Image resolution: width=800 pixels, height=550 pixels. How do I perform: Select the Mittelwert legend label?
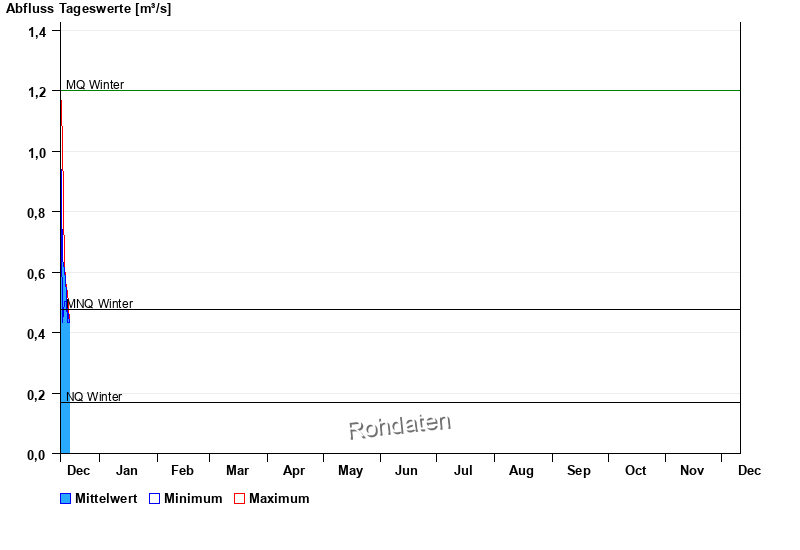tap(106, 499)
